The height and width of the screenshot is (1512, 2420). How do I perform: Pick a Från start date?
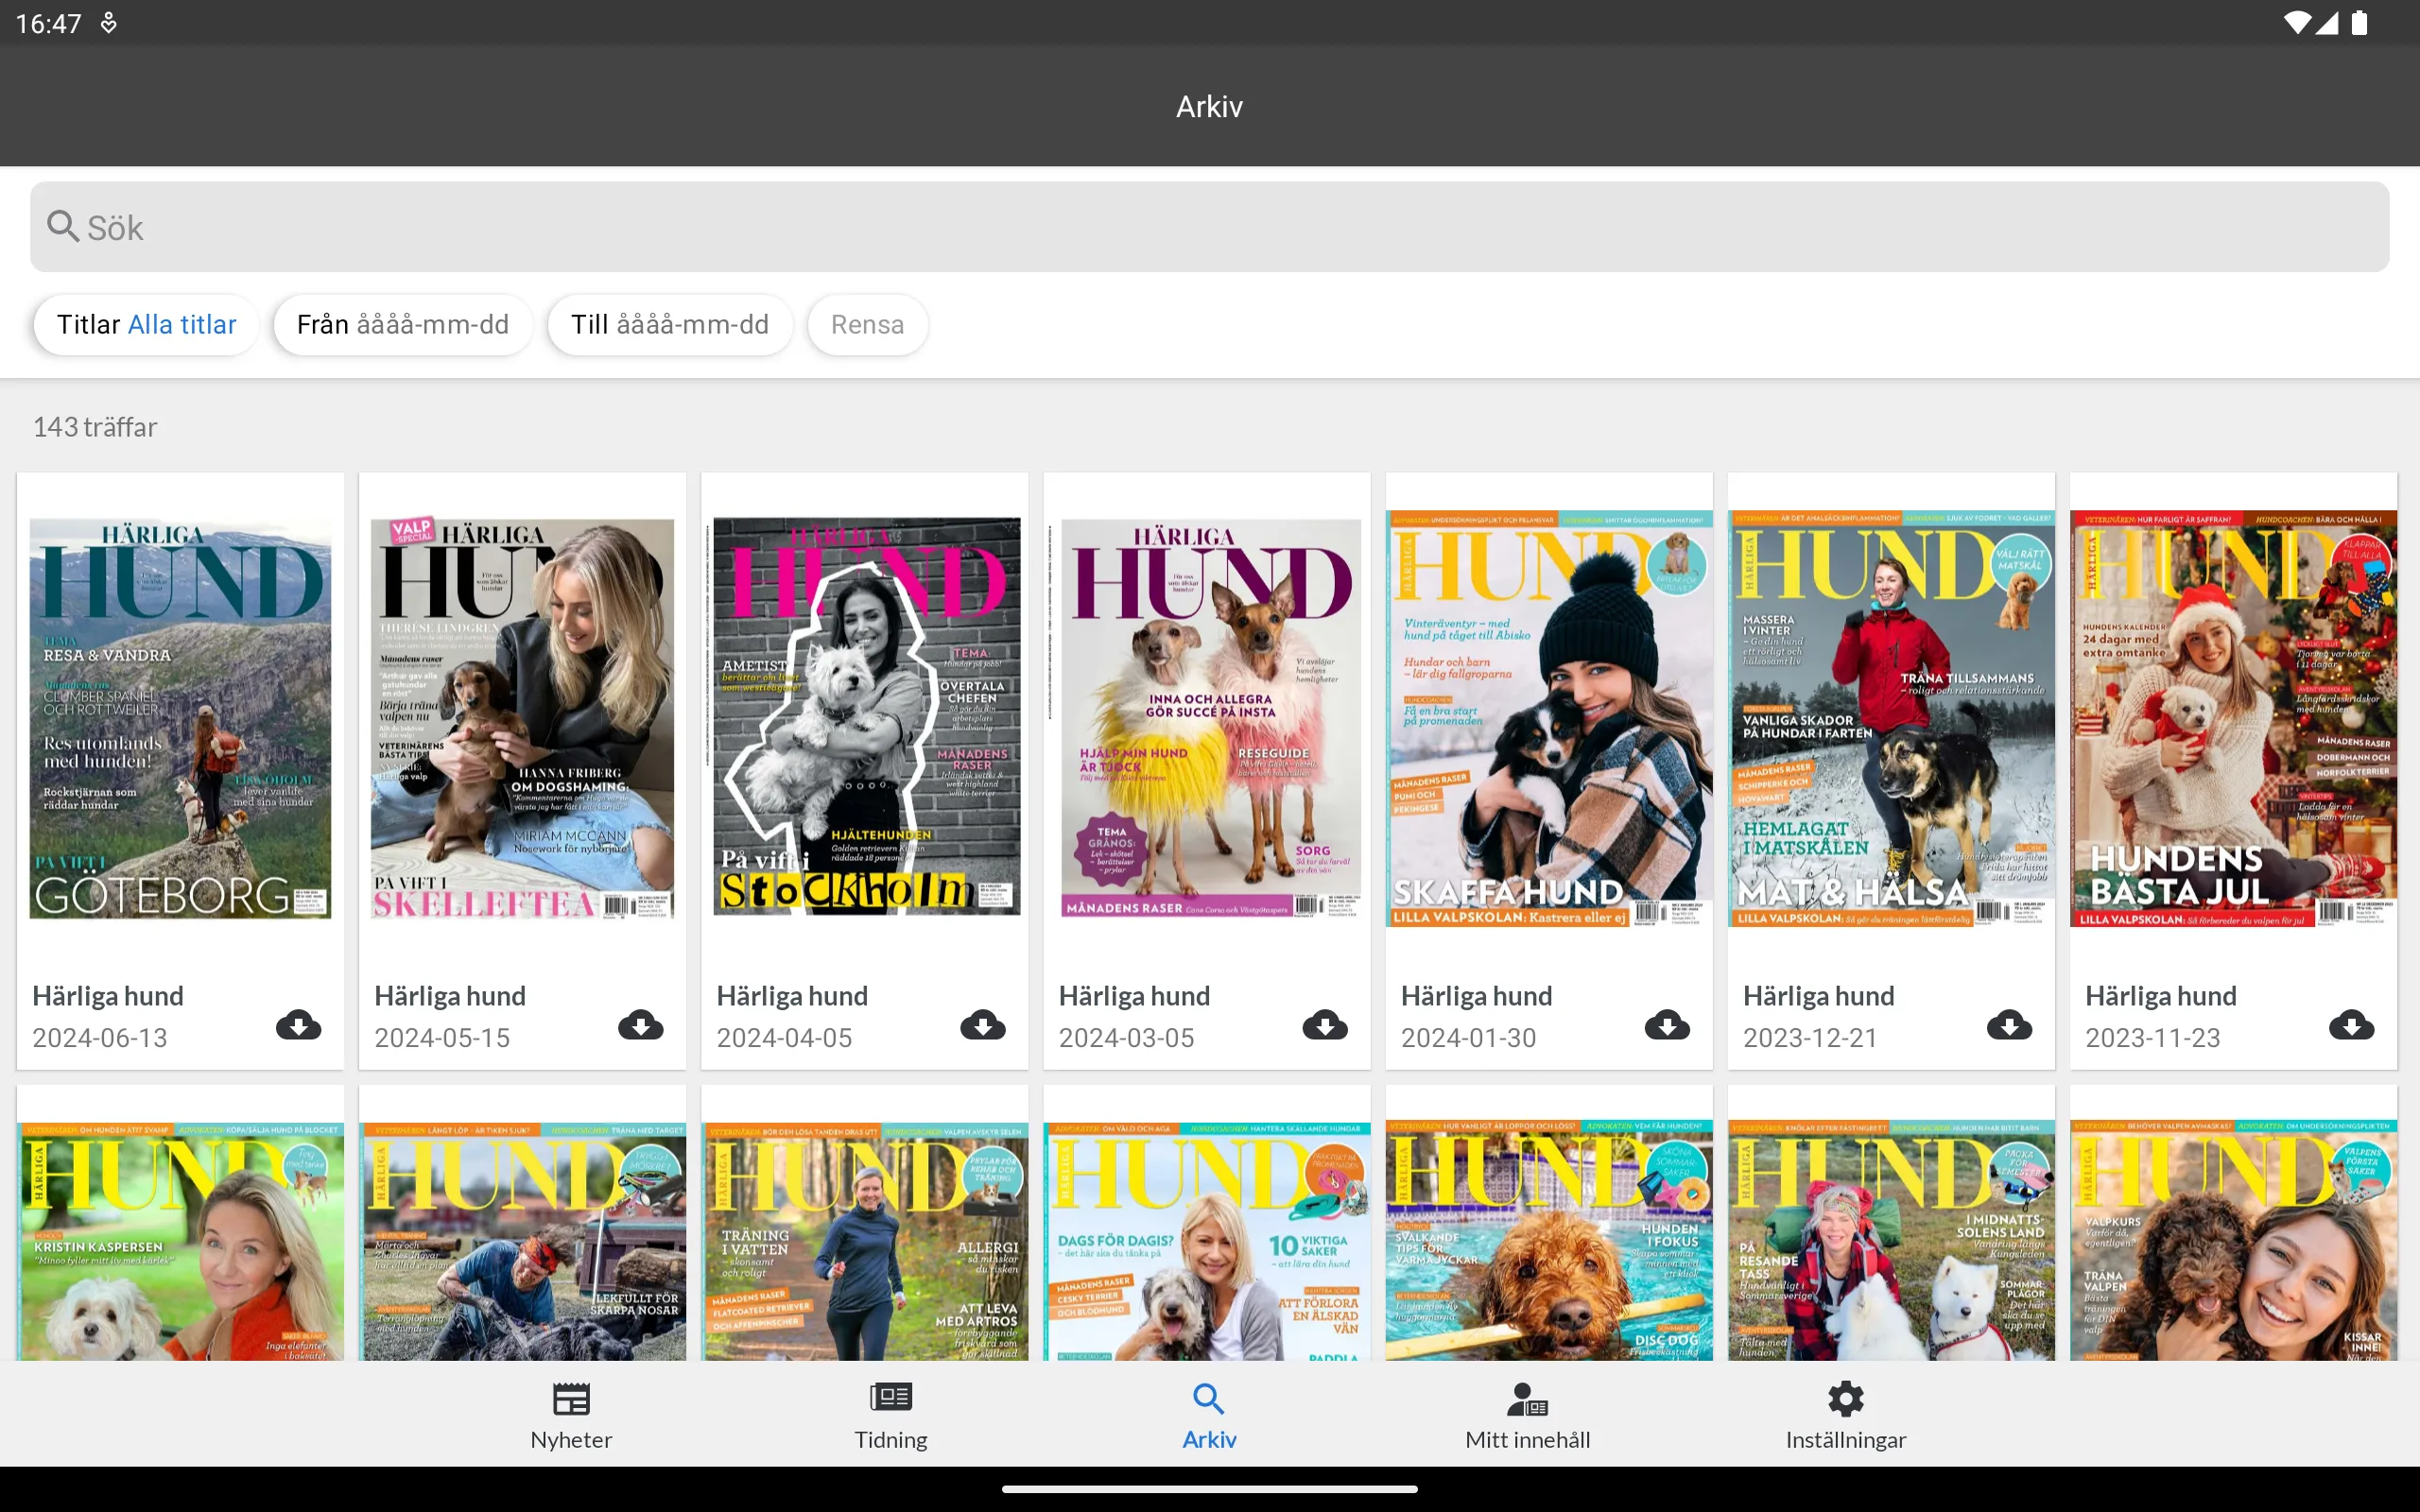[x=403, y=325]
